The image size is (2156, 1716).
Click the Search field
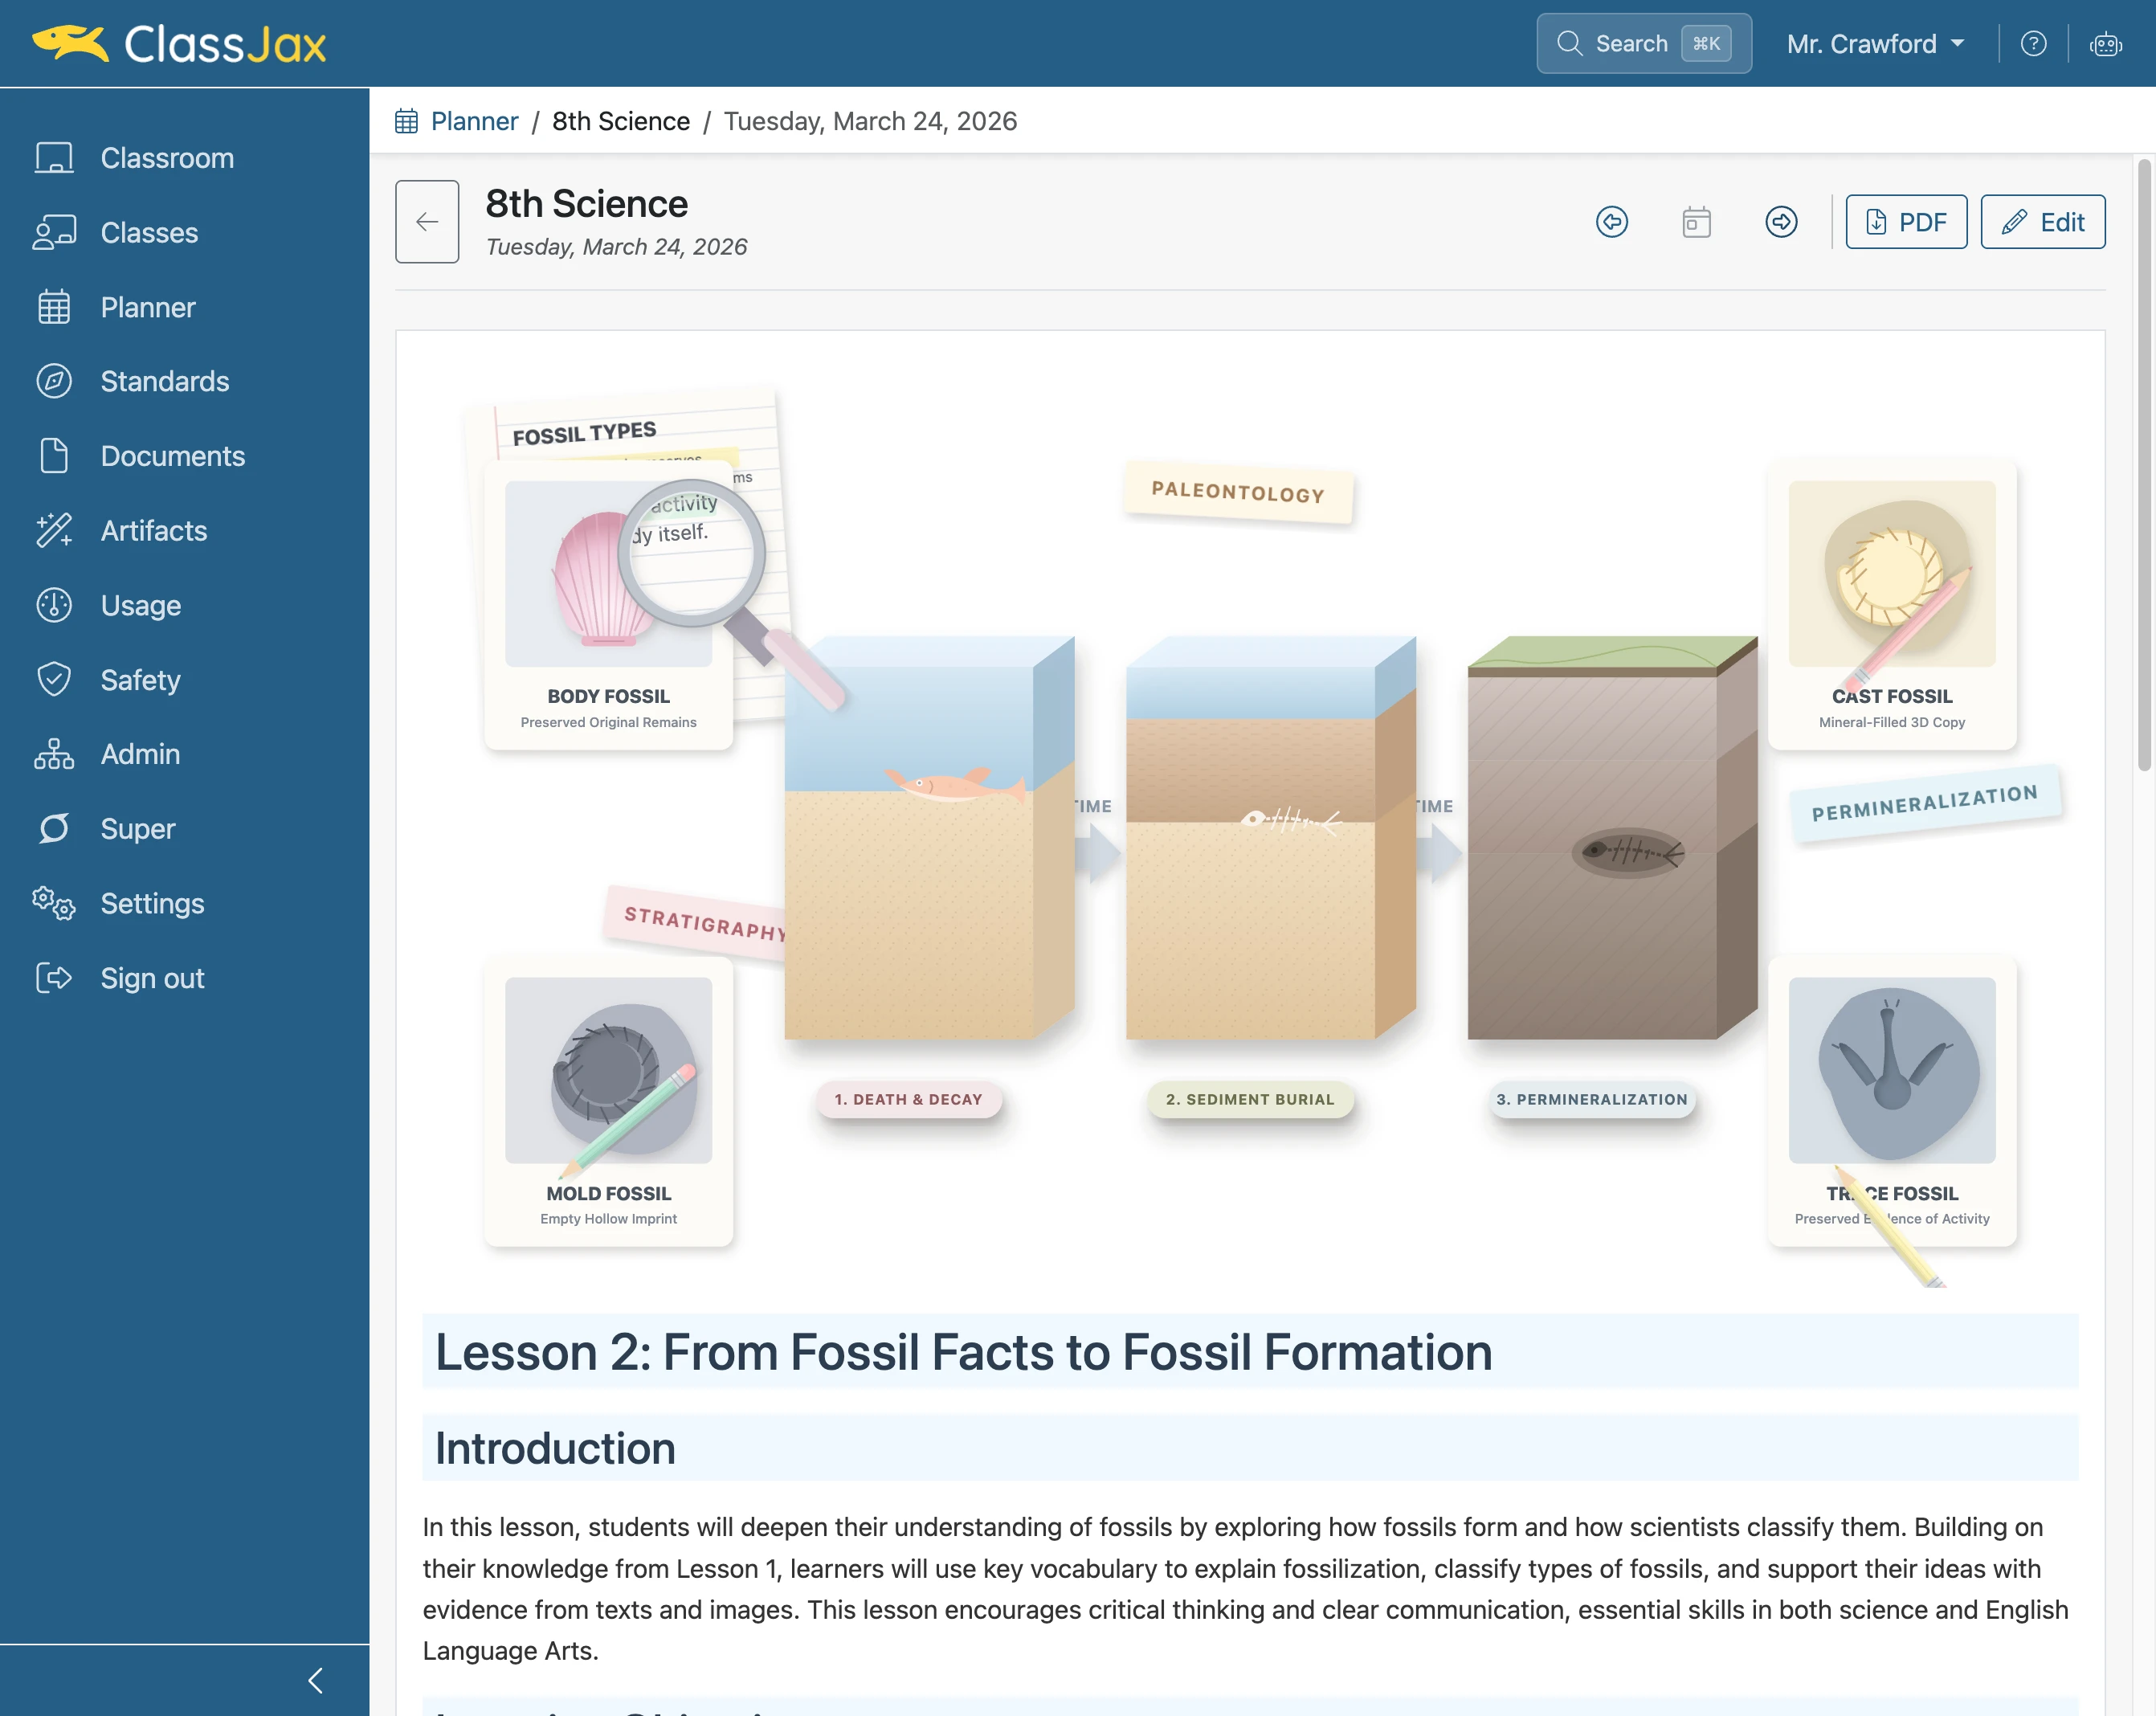[x=1644, y=44]
